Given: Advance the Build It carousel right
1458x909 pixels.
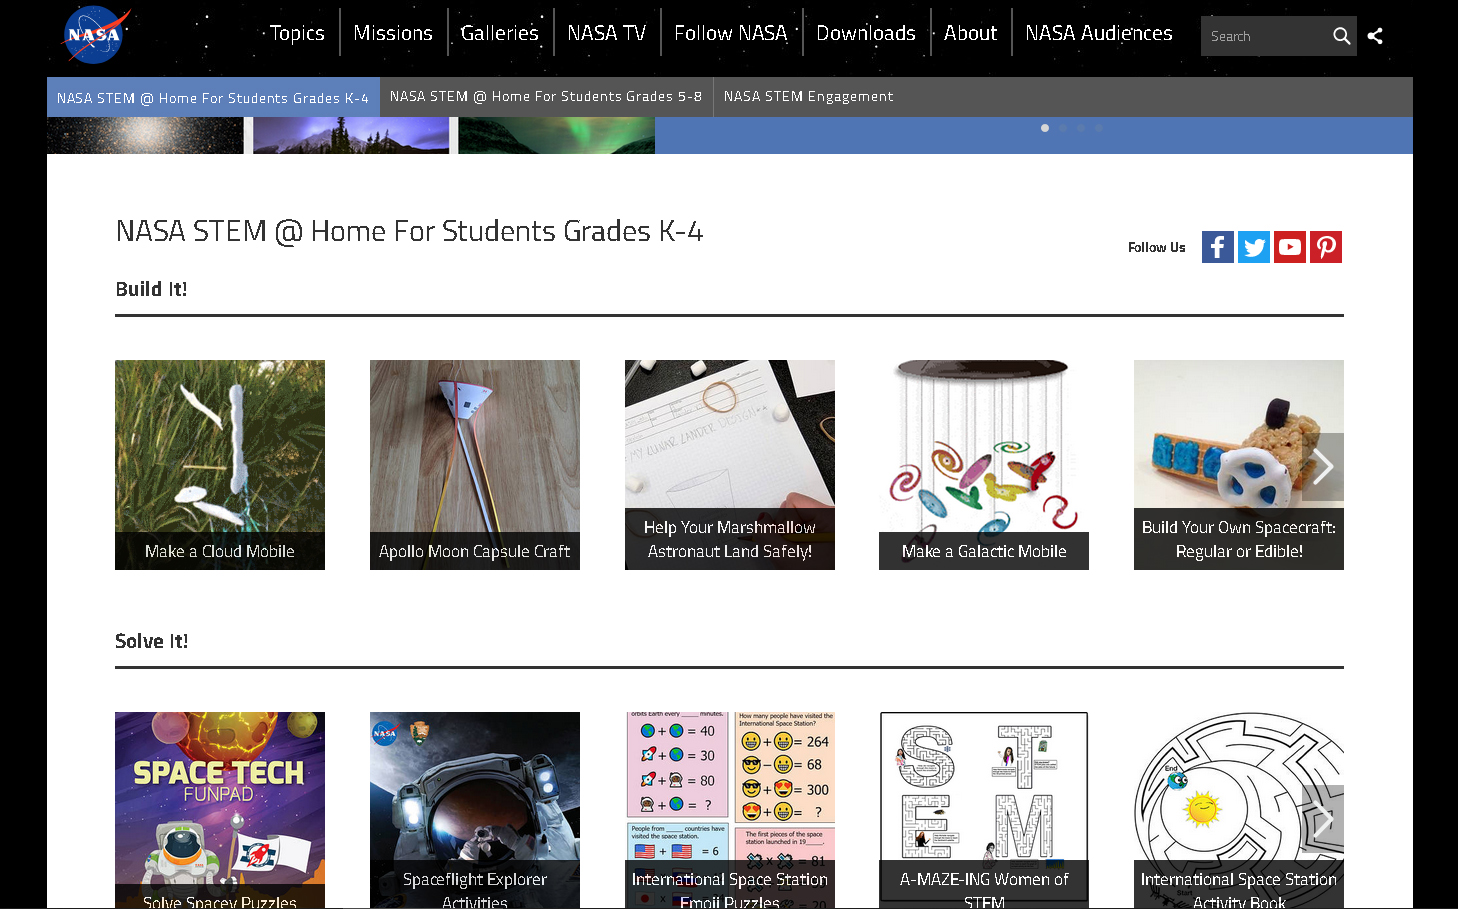Looking at the screenshot, I should point(1323,466).
